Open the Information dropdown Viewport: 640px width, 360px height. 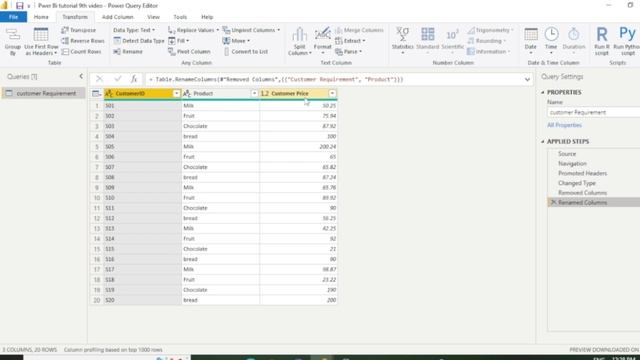tap(489, 52)
